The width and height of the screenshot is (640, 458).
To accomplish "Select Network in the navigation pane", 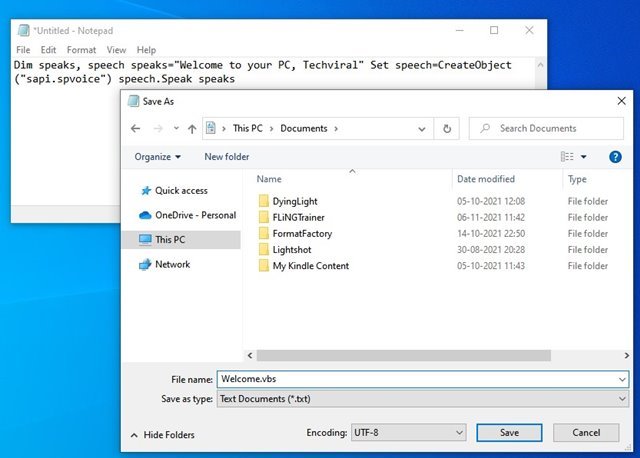I will (x=172, y=264).
